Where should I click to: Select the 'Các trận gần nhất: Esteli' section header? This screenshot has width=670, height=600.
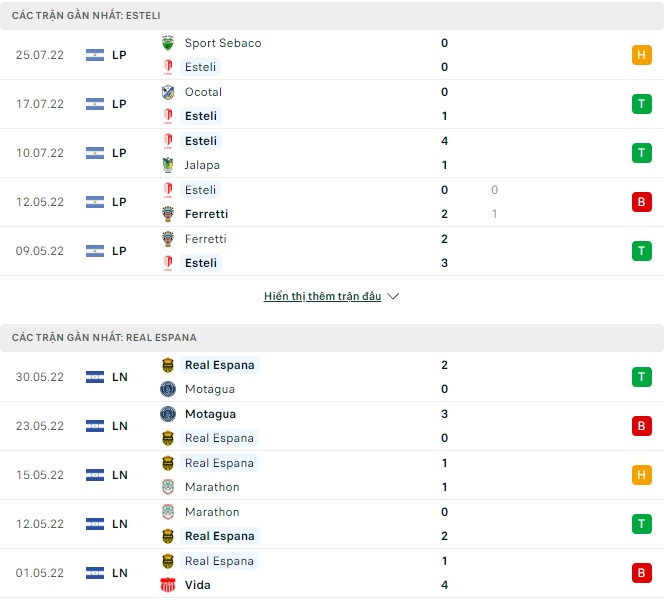[86, 16]
